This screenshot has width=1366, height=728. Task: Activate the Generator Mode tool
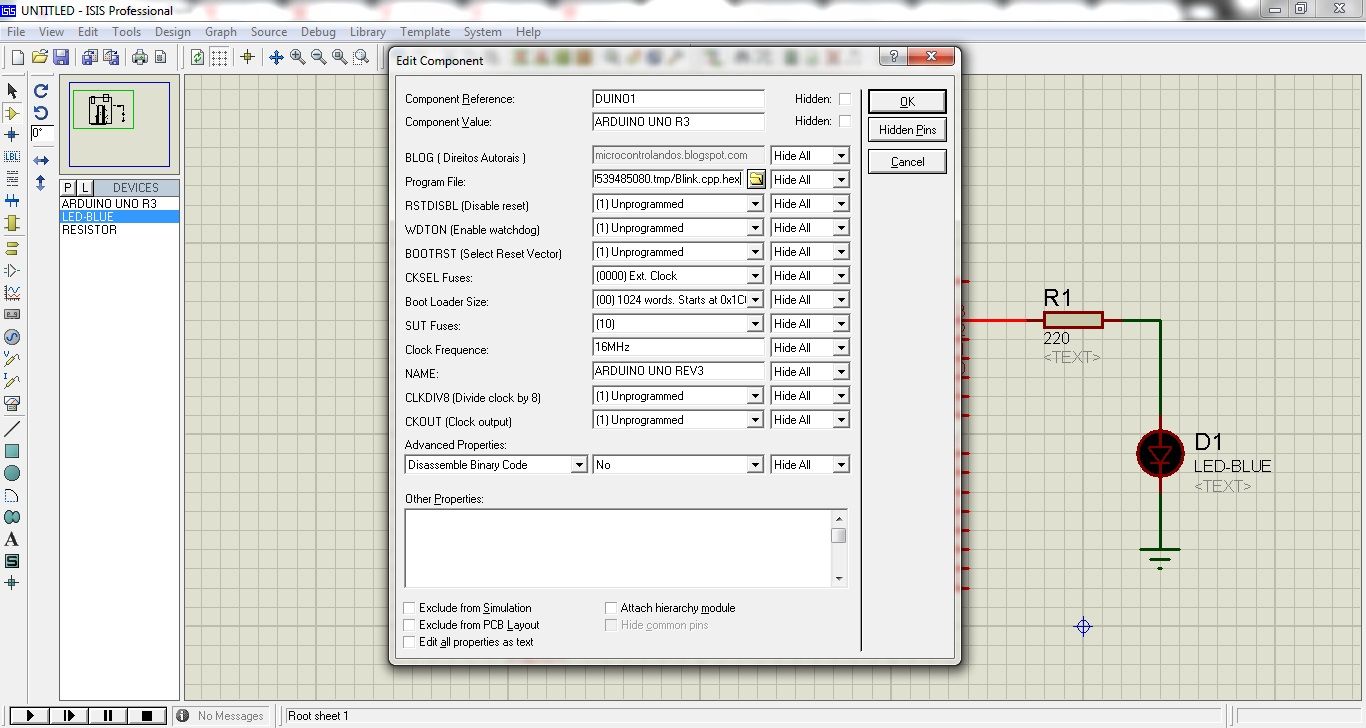tap(13, 337)
